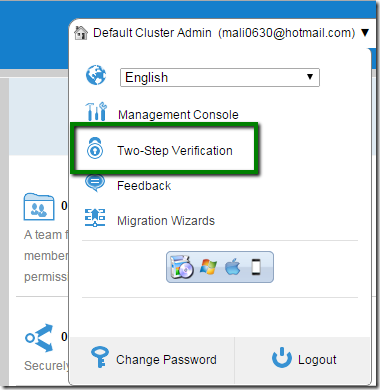Click the mali0630@hotmail.com email text
The image size is (380, 390).
click(287, 33)
